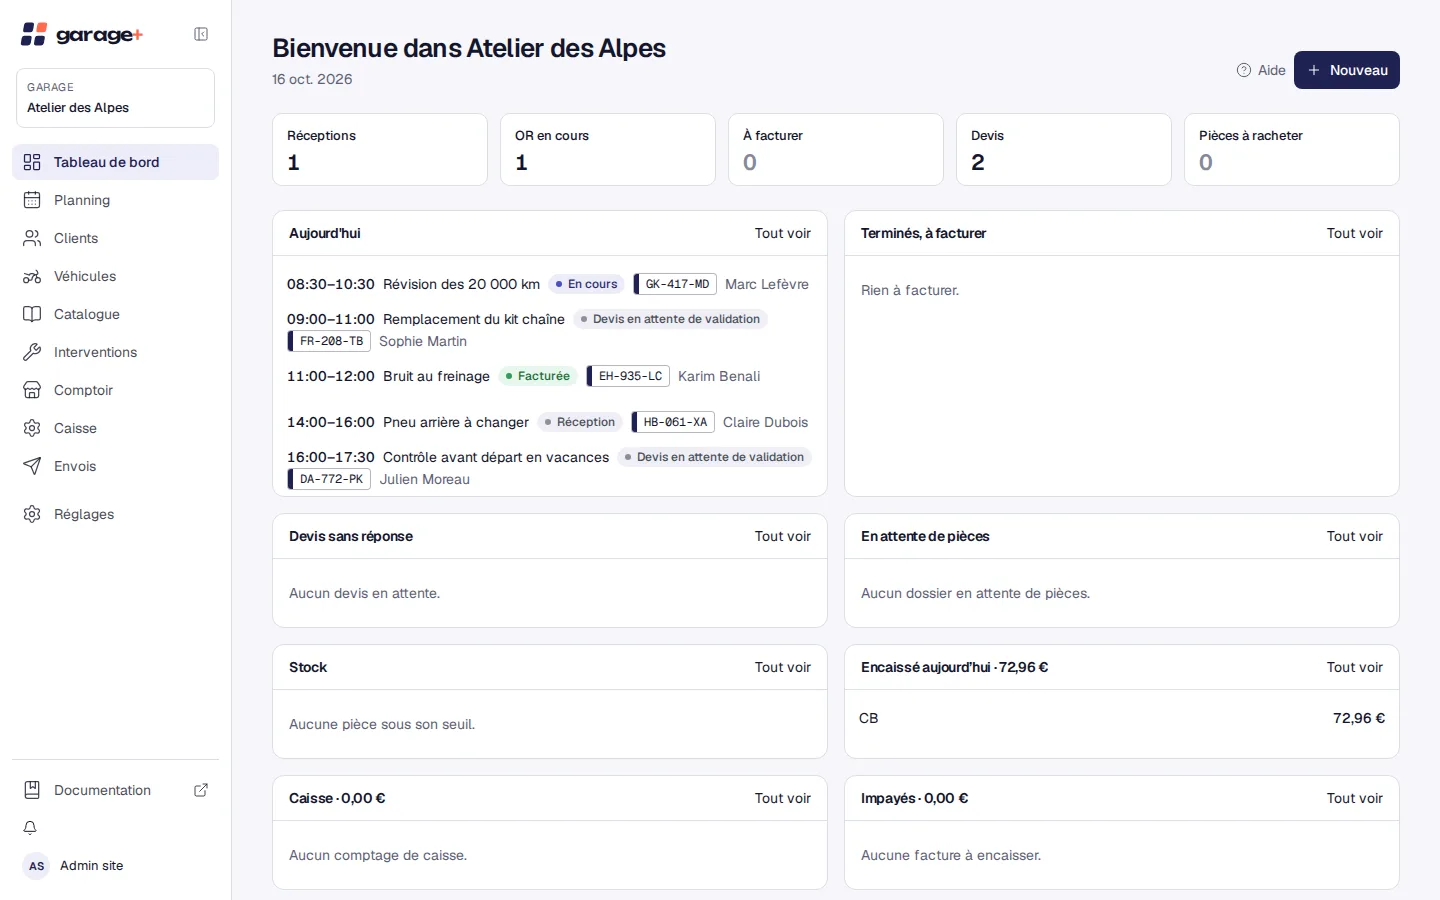This screenshot has width=1440, height=900.
Task: Open the Devis stat card
Action: [1064, 149]
